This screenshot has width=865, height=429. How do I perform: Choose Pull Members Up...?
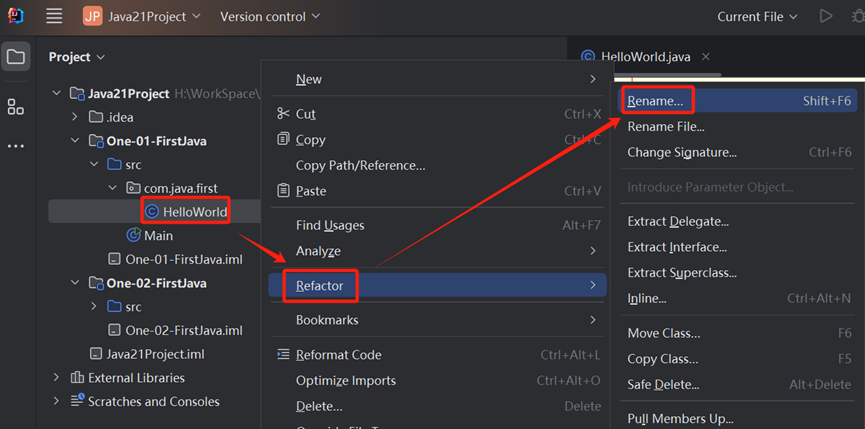click(x=739, y=419)
